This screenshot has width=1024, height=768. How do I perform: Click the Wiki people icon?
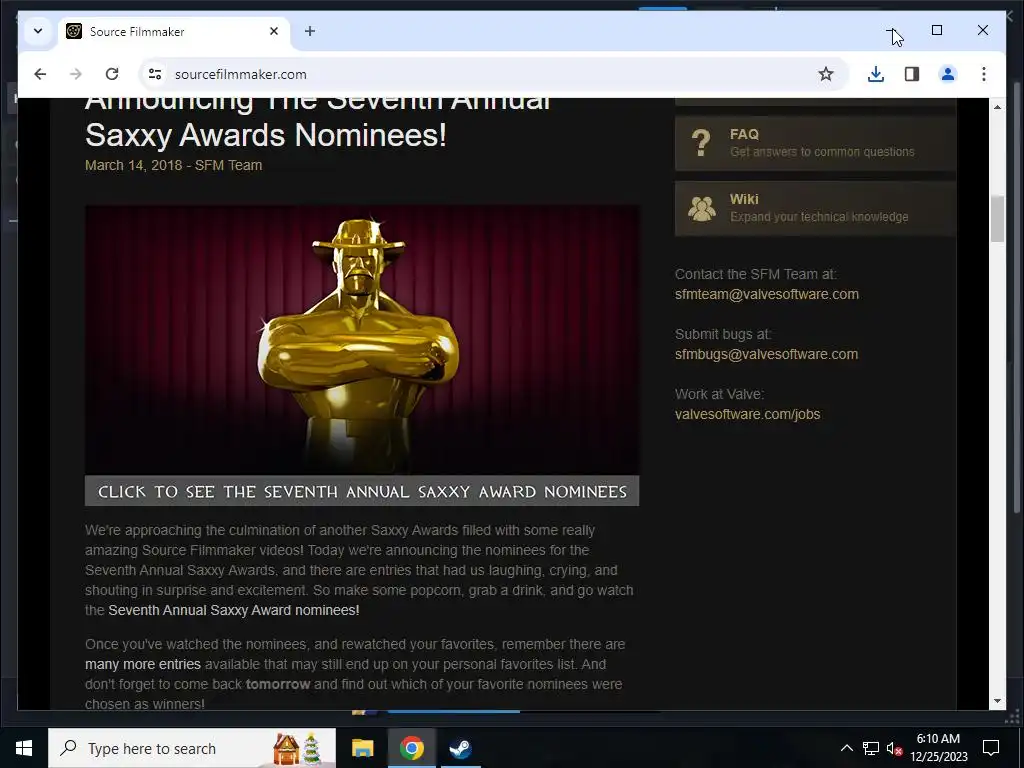pyautogui.click(x=702, y=208)
